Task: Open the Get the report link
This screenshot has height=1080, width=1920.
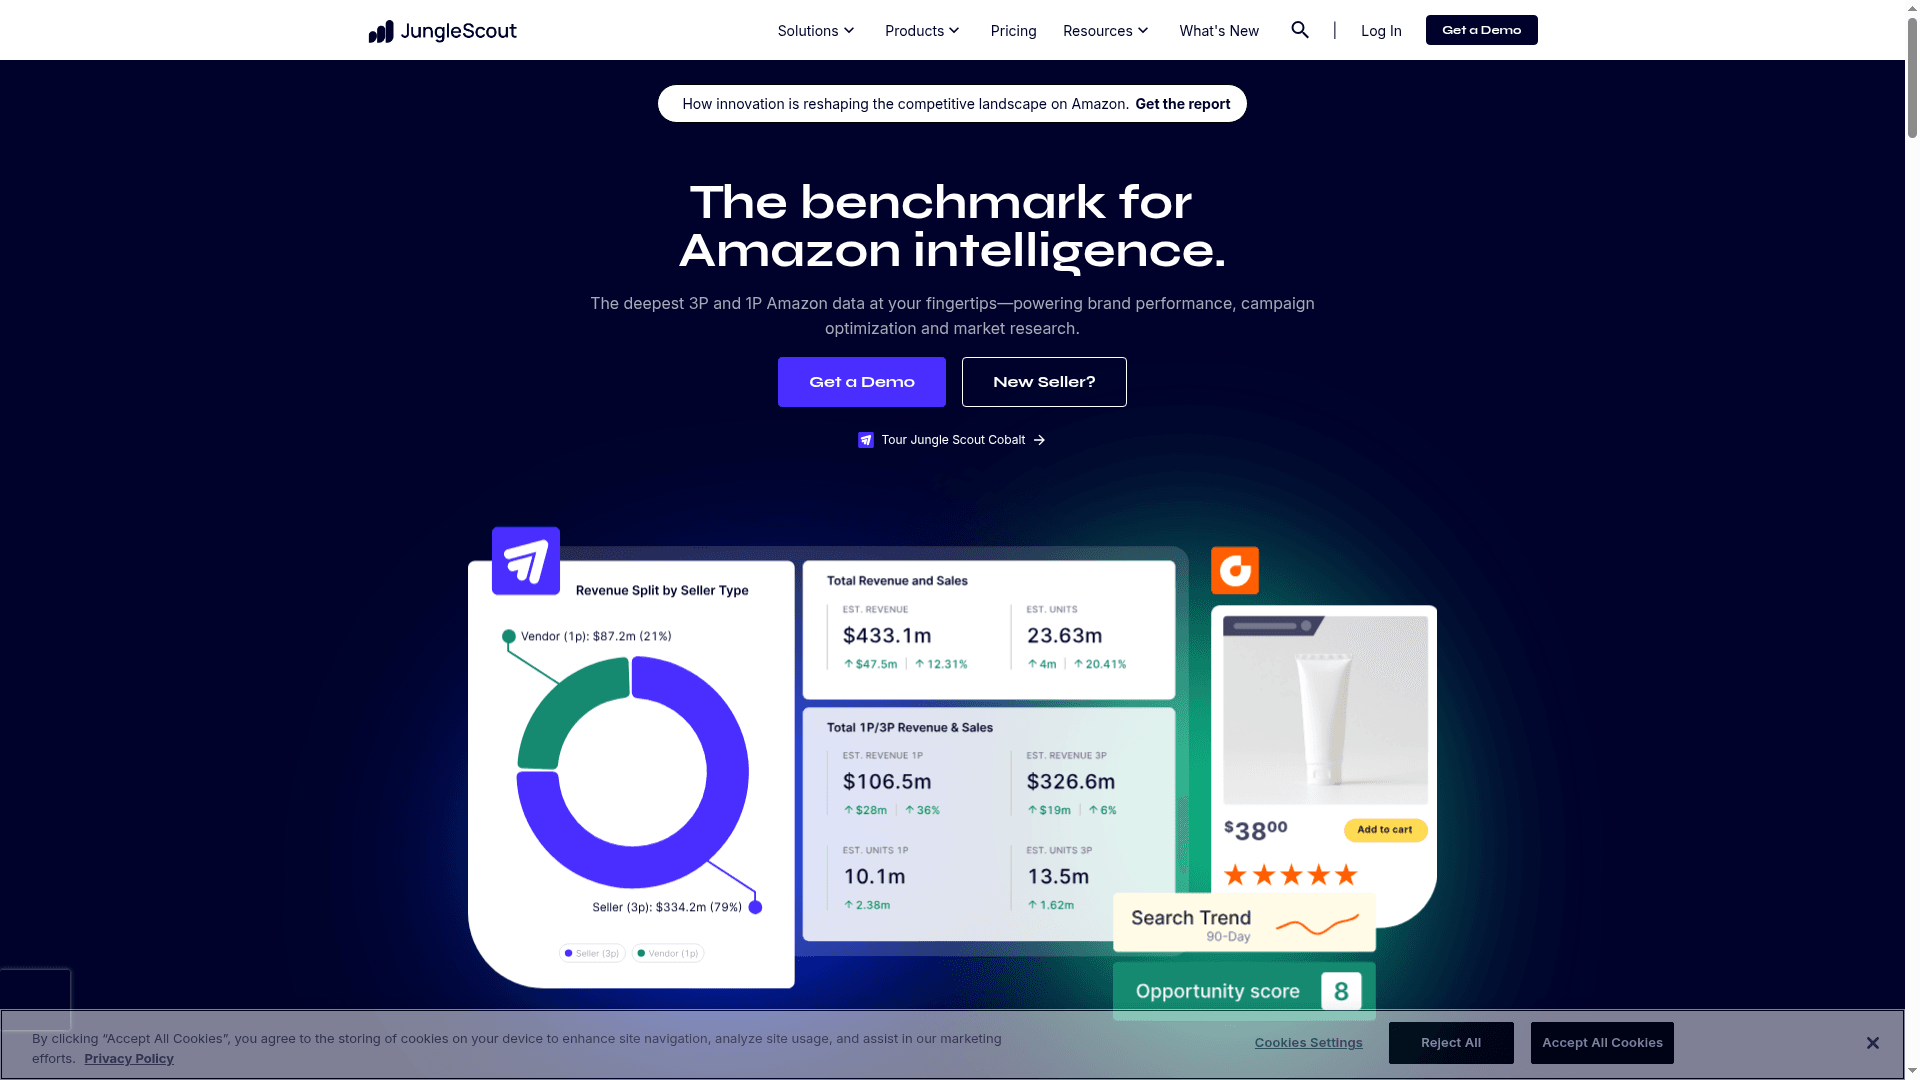Action: (x=1182, y=103)
